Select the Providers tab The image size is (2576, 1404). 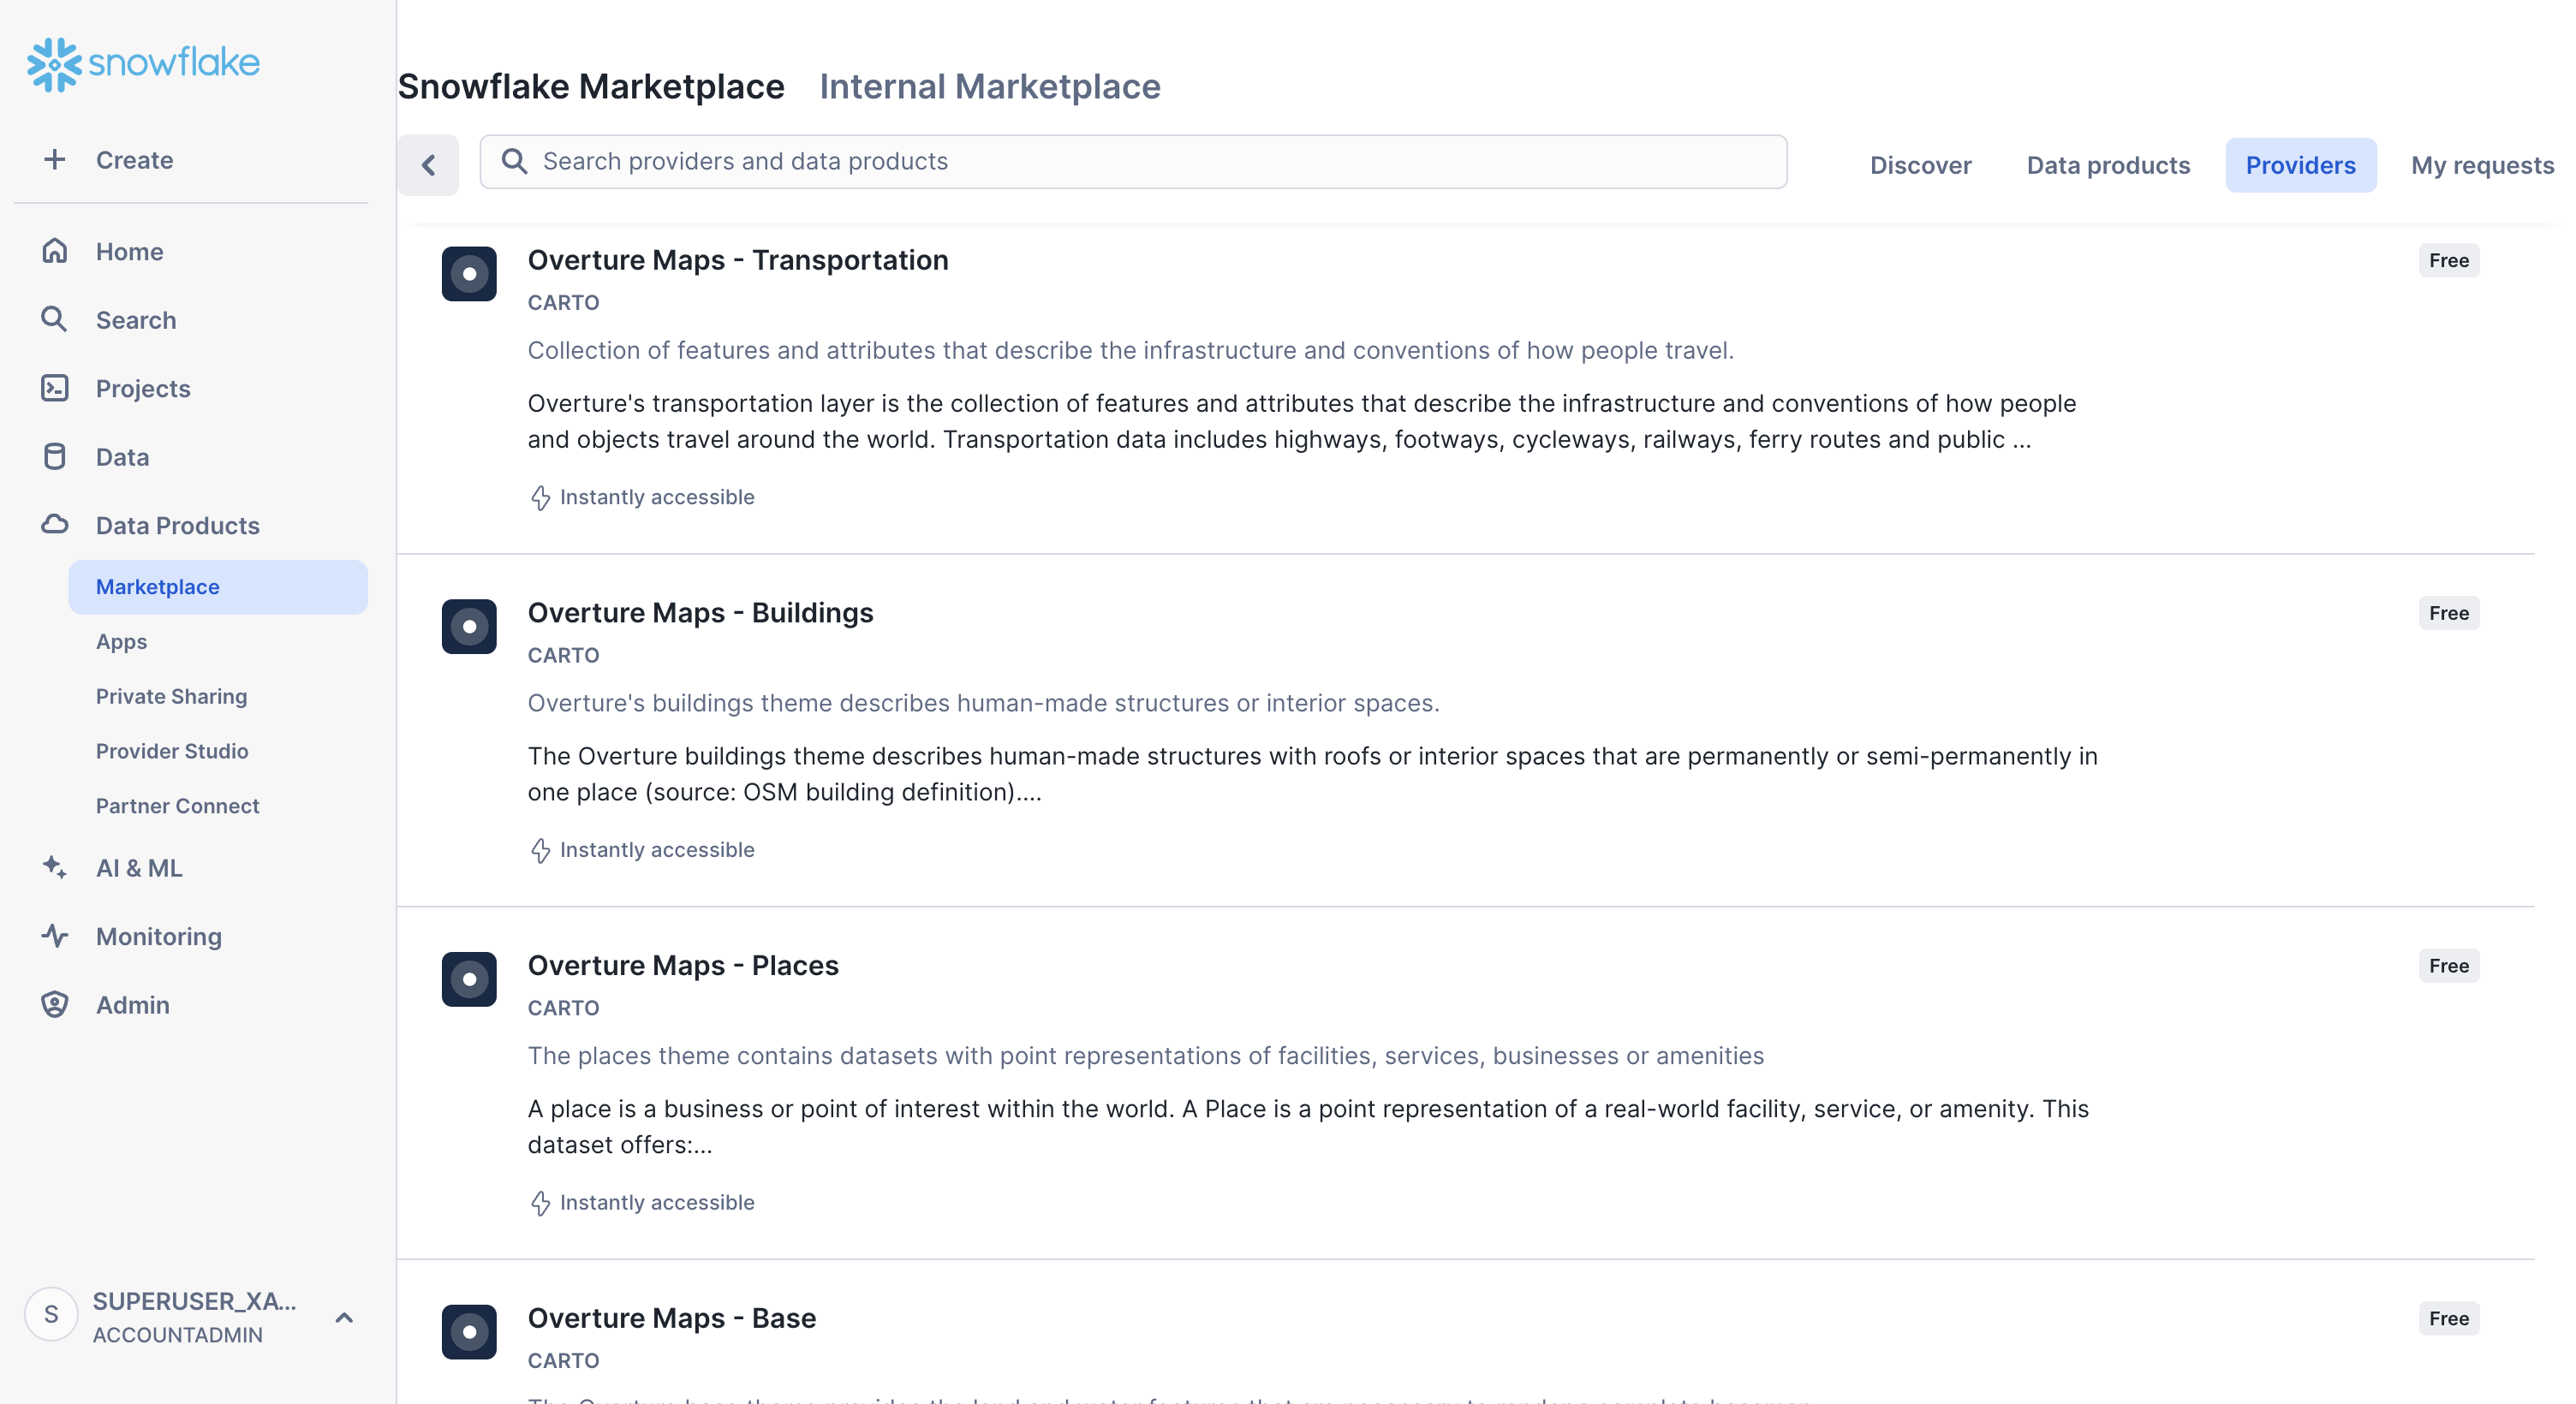click(x=2300, y=165)
